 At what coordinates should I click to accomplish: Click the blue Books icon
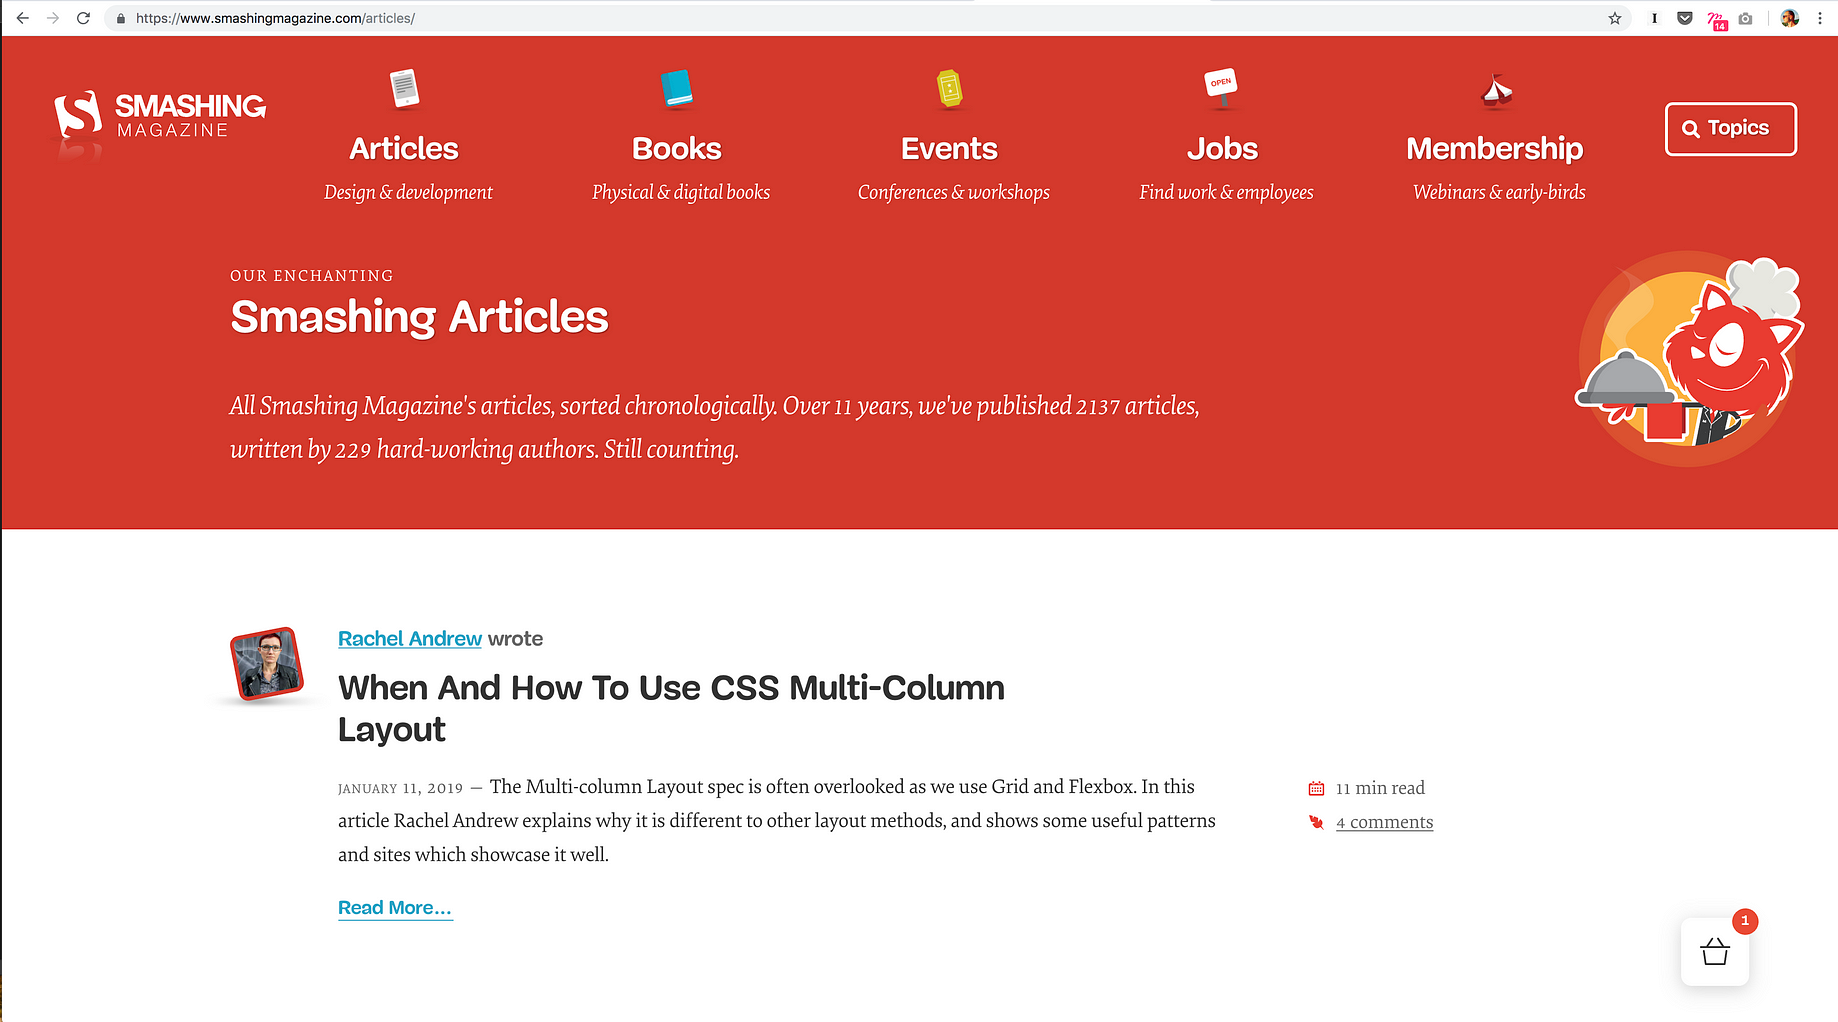(677, 89)
